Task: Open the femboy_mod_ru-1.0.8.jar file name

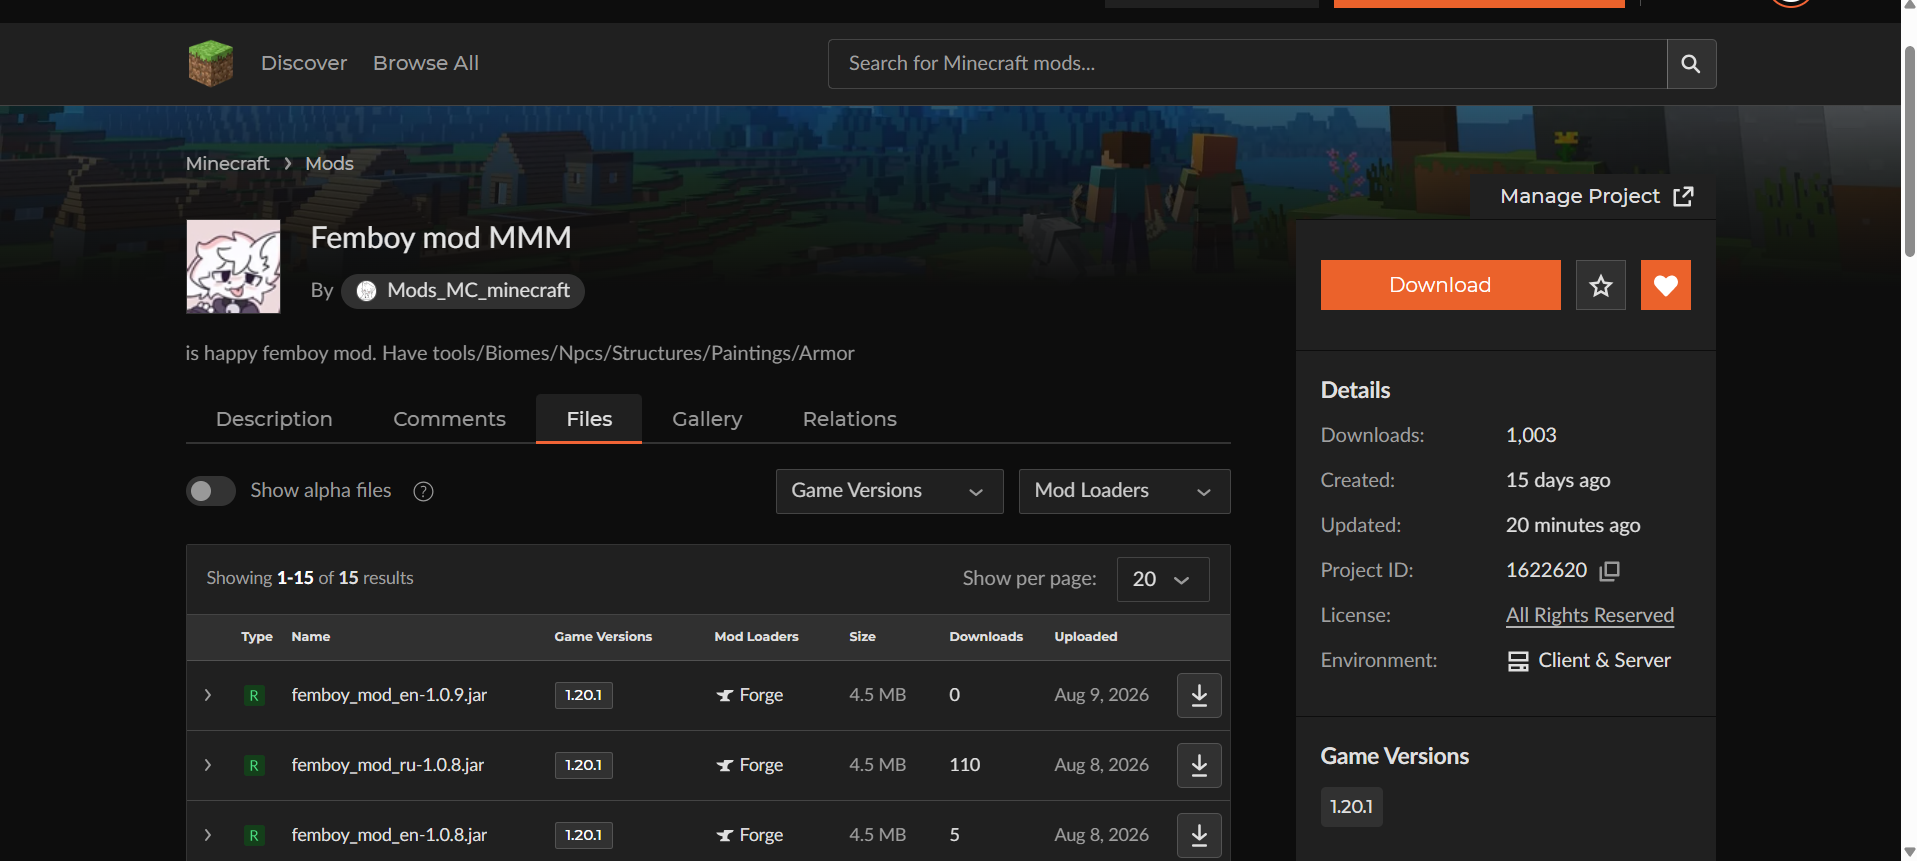Action: pyautogui.click(x=388, y=765)
